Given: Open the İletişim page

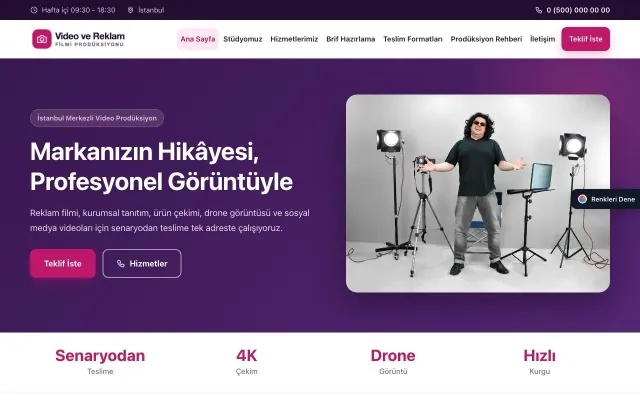Looking at the screenshot, I should 542,39.
